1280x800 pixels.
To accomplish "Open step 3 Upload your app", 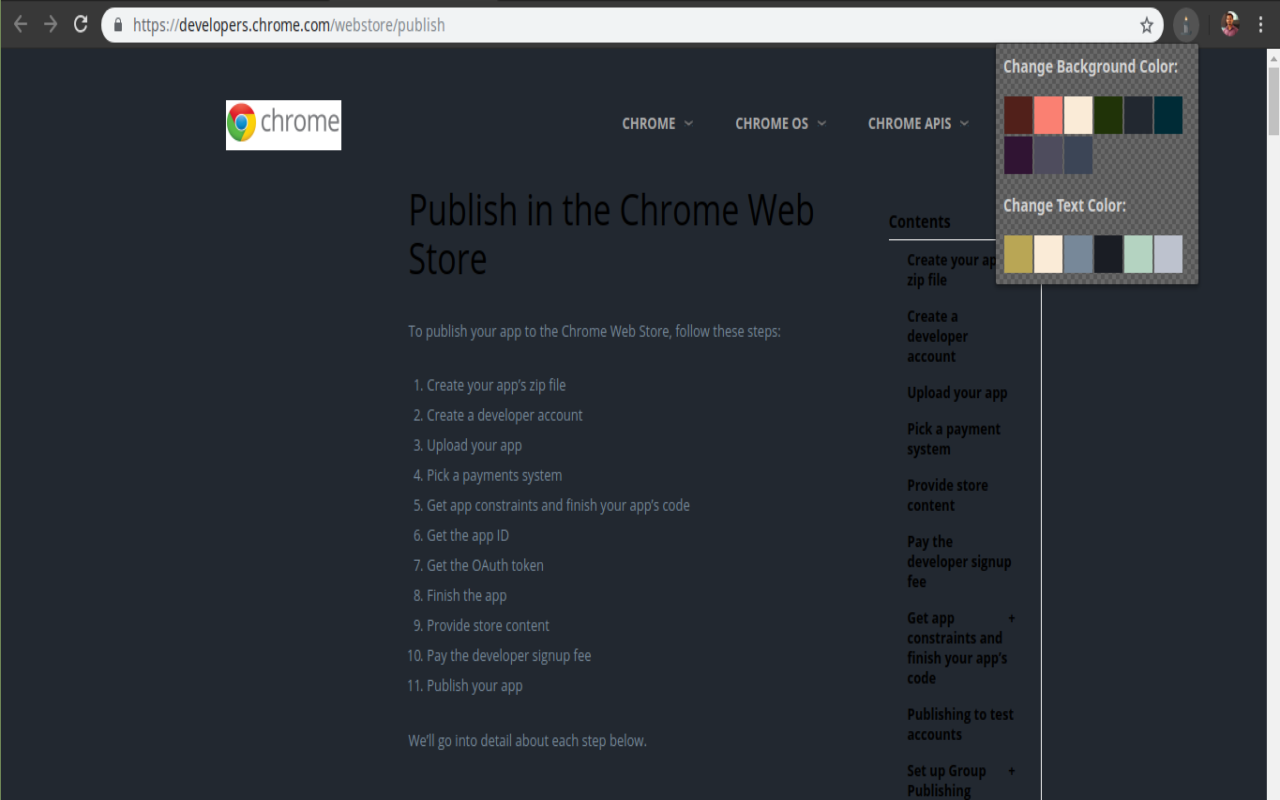I will click(x=474, y=445).
